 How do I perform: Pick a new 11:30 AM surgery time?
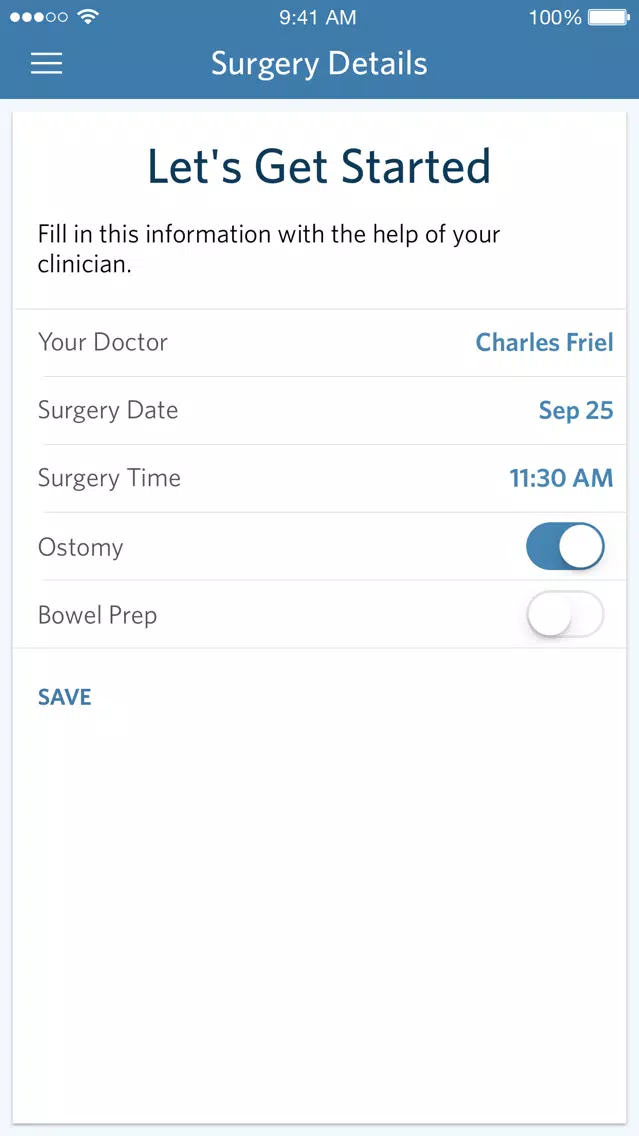coord(561,478)
